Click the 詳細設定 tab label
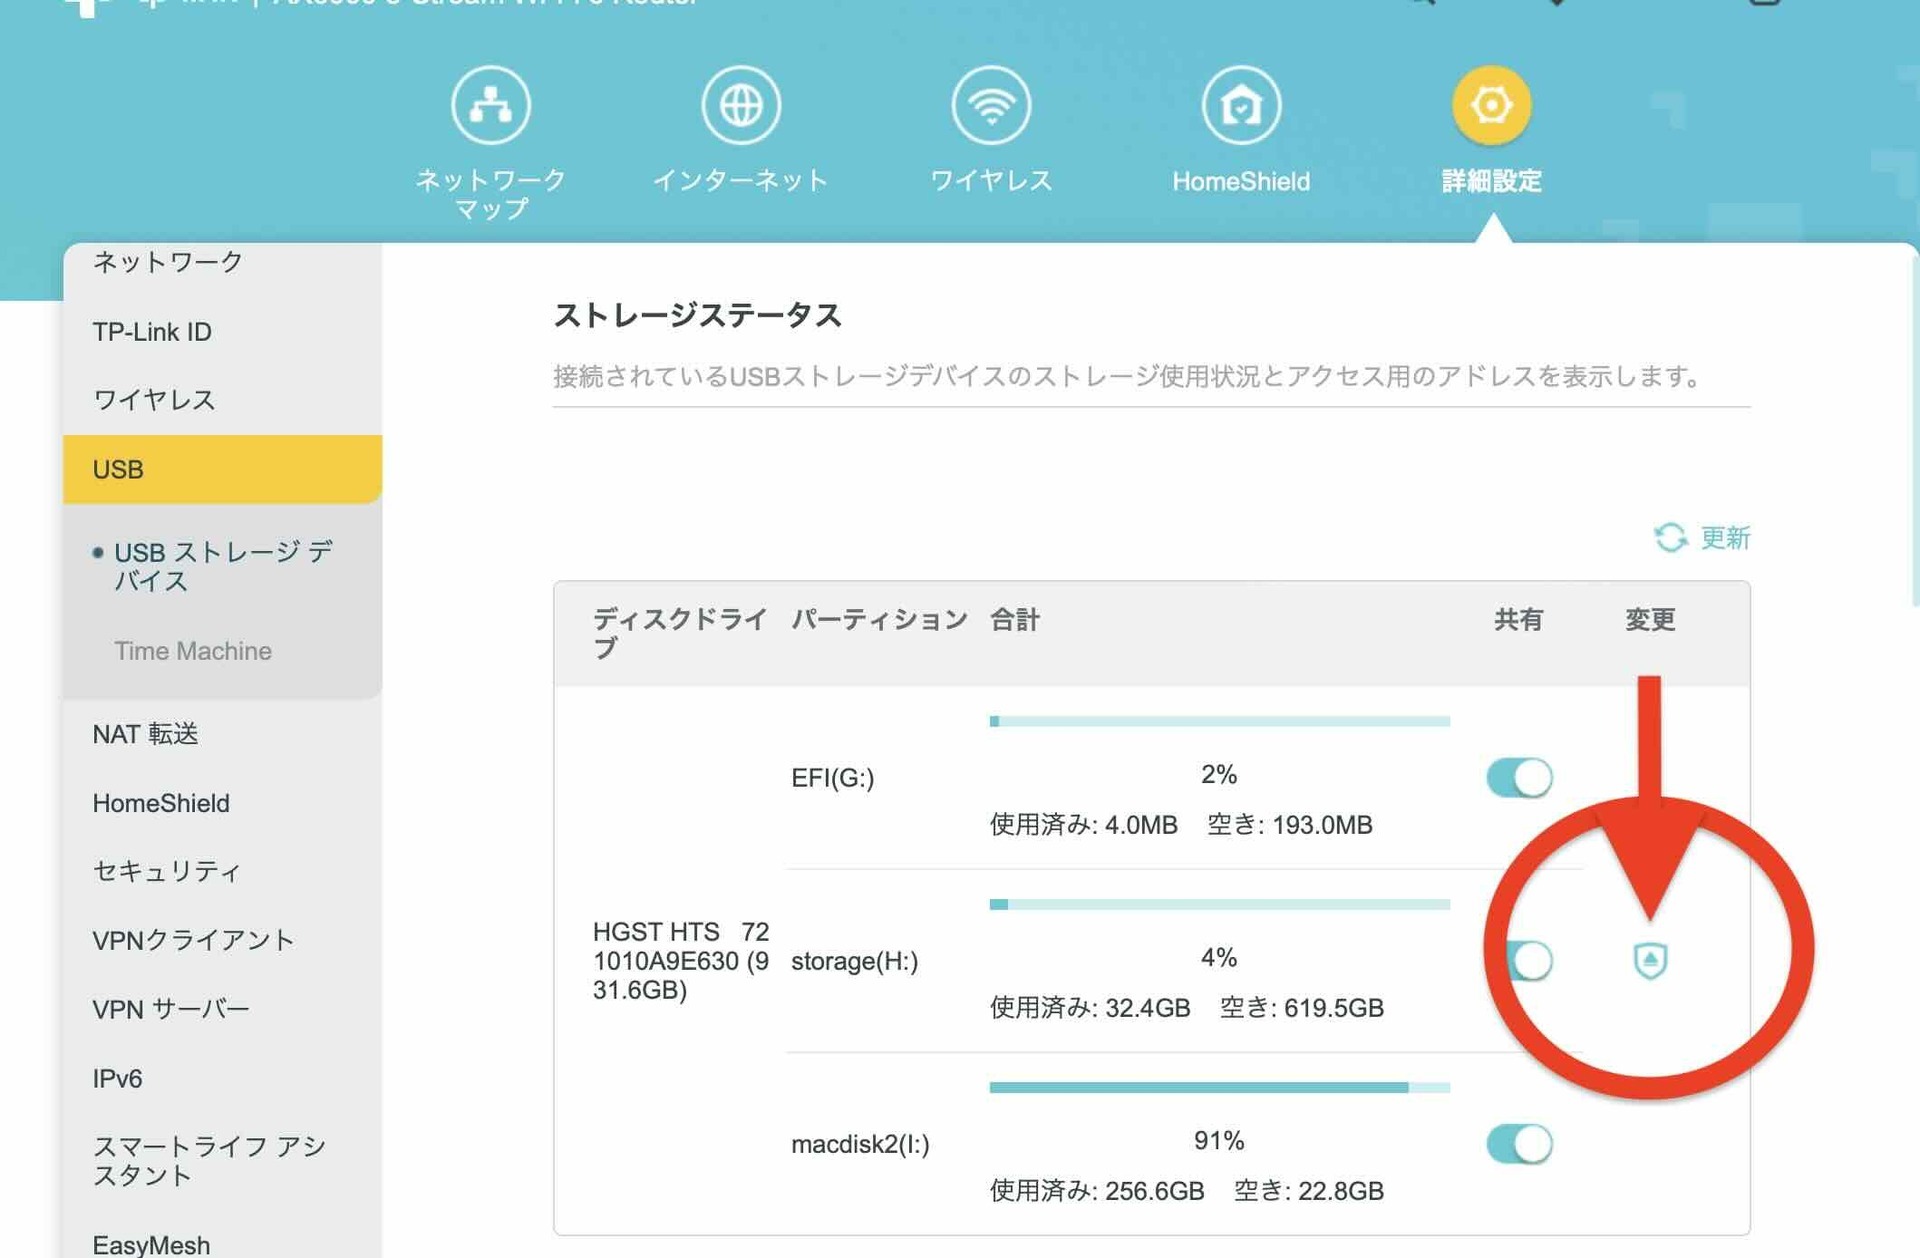Viewport: 1920px width, 1258px height. coord(1491,181)
